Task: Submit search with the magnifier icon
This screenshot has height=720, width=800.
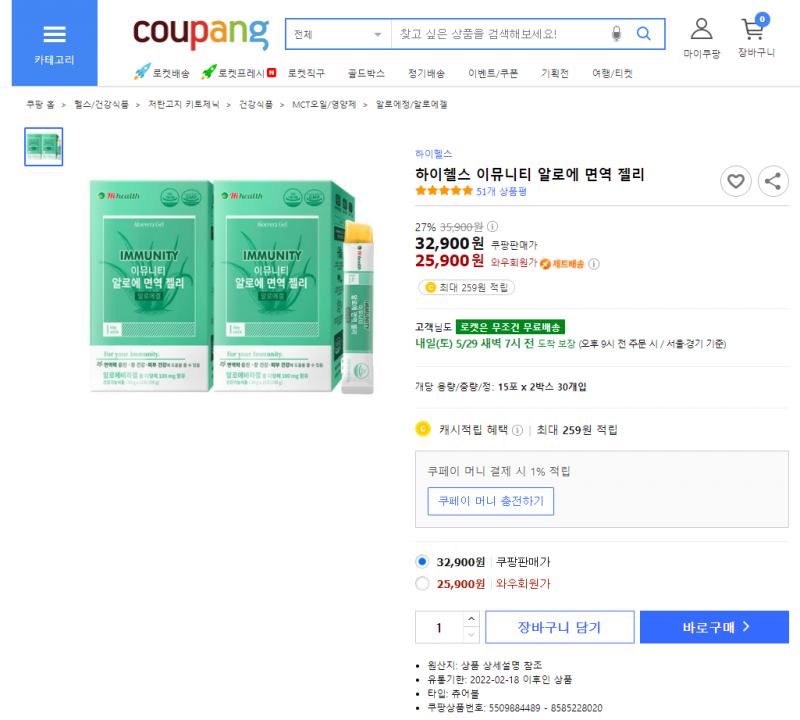Action: click(644, 34)
